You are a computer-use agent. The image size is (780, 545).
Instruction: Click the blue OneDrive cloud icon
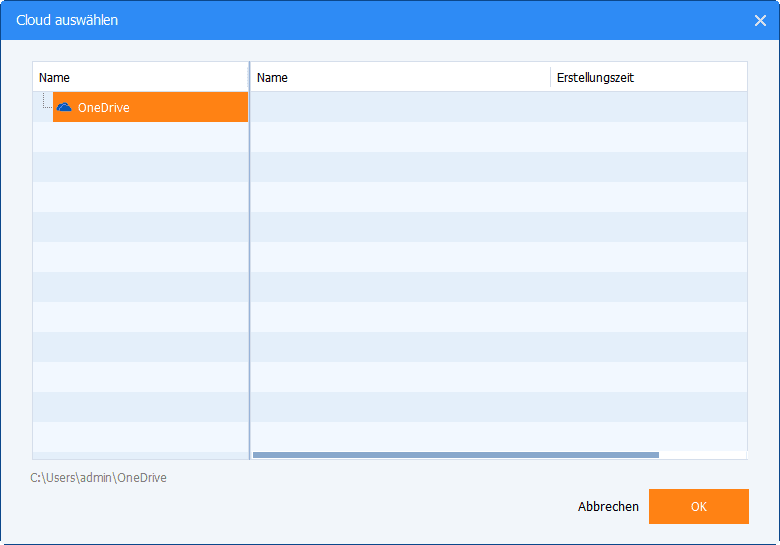64,107
